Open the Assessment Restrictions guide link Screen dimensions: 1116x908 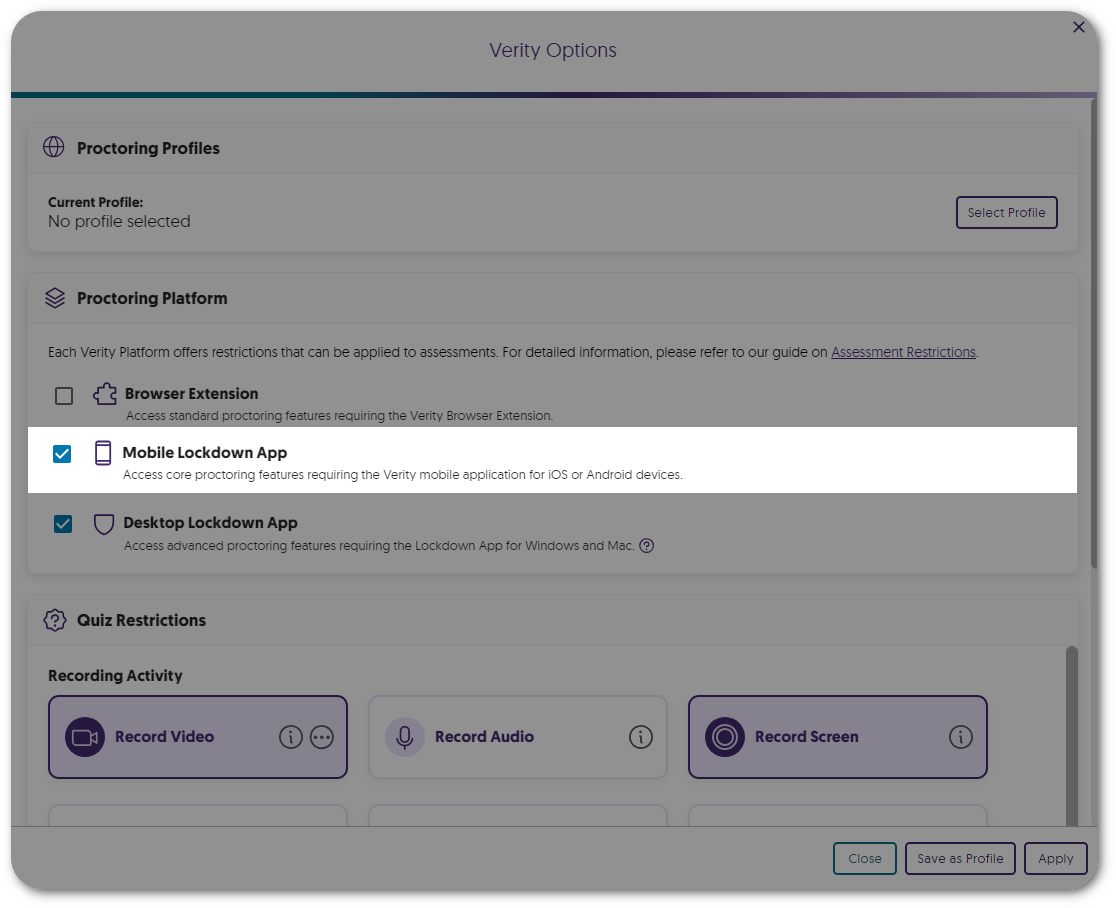(x=903, y=352)
